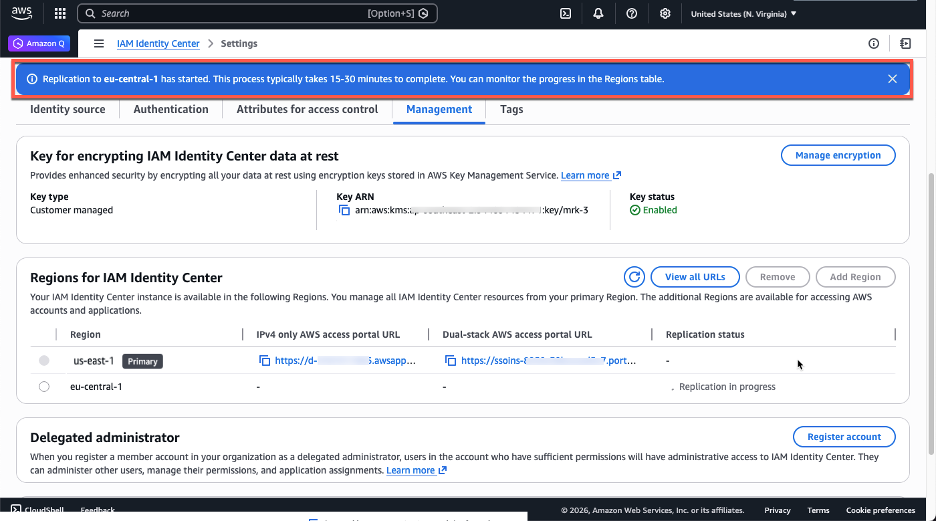Click the Manage encryption button

pos(837,156)
